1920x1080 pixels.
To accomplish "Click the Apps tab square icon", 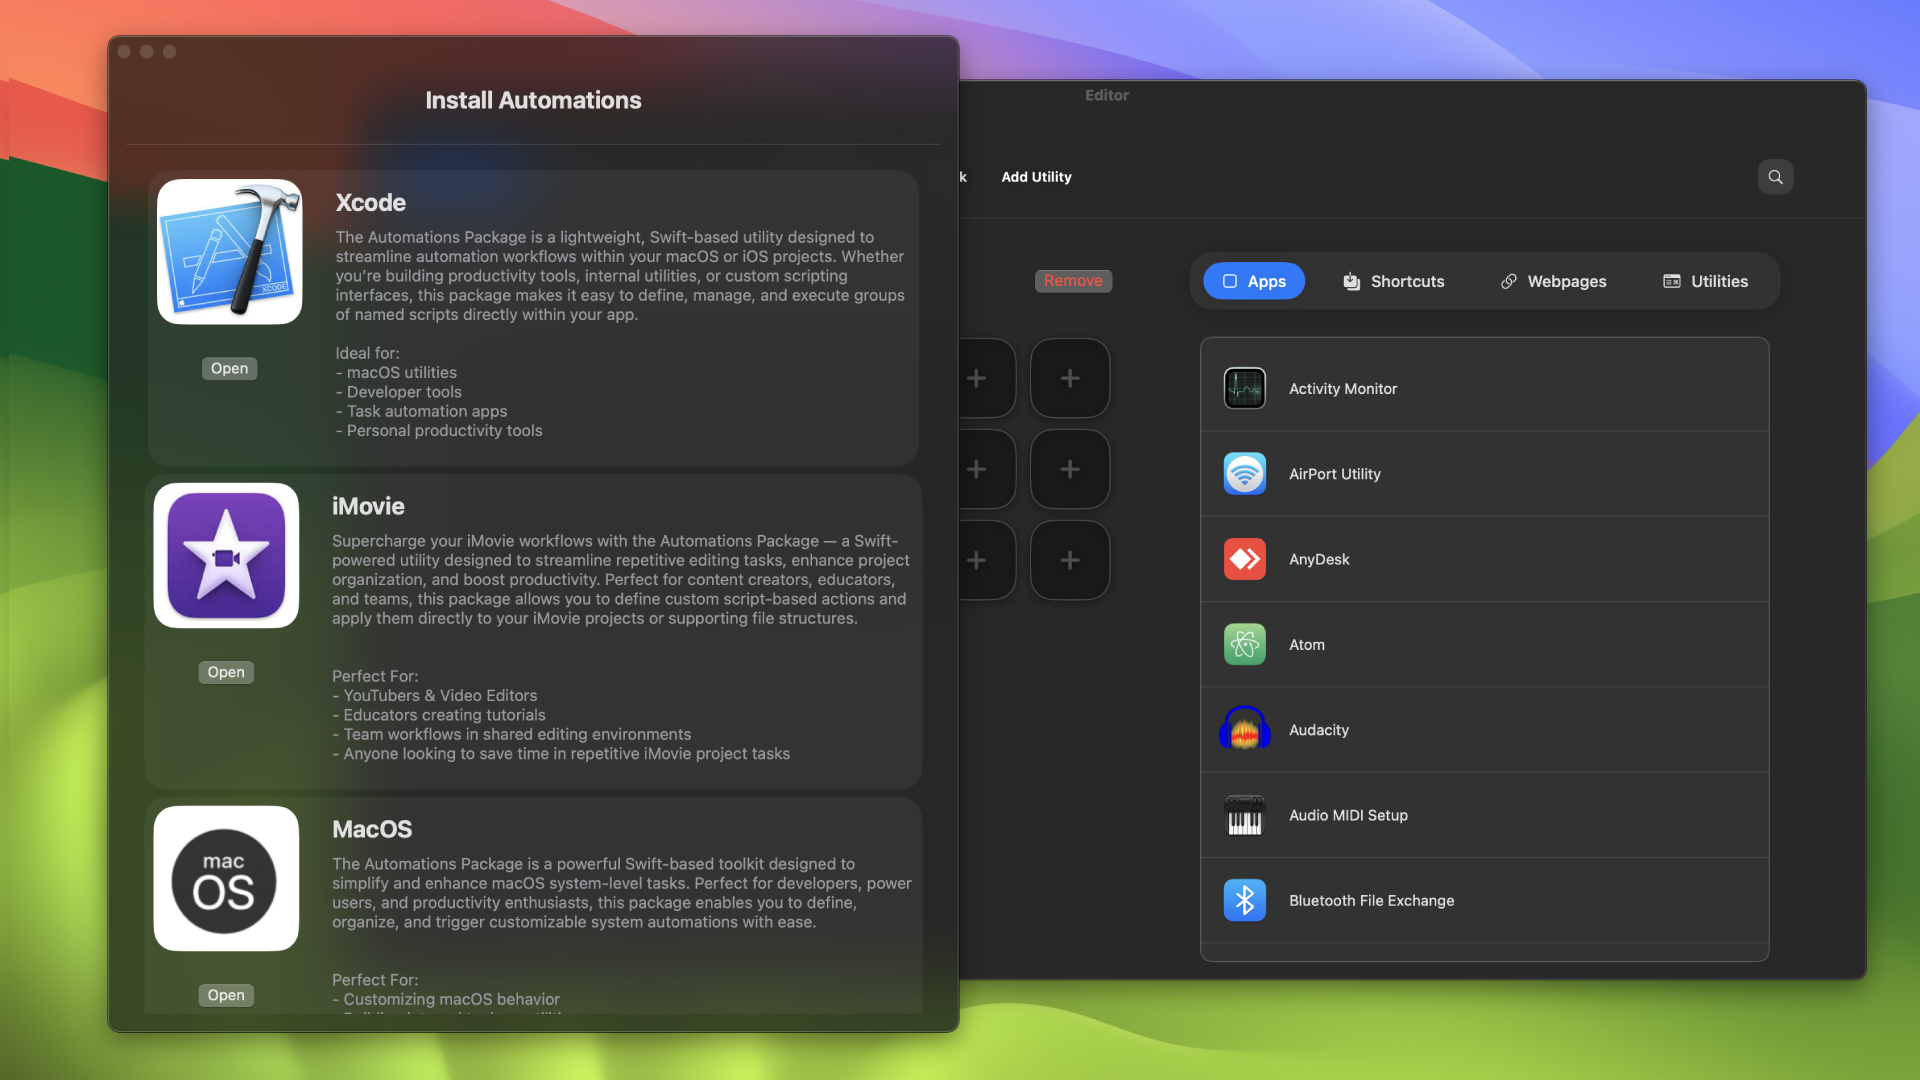I will click(x=1230, y=281).
